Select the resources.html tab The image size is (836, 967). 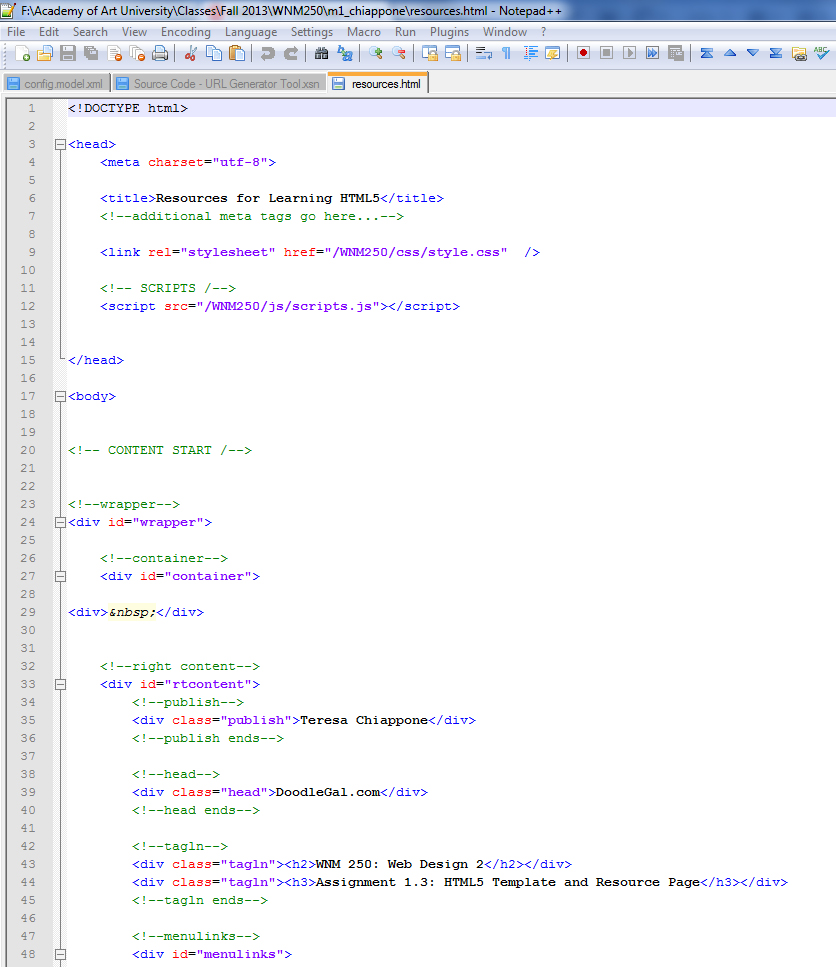pos(379,83)
